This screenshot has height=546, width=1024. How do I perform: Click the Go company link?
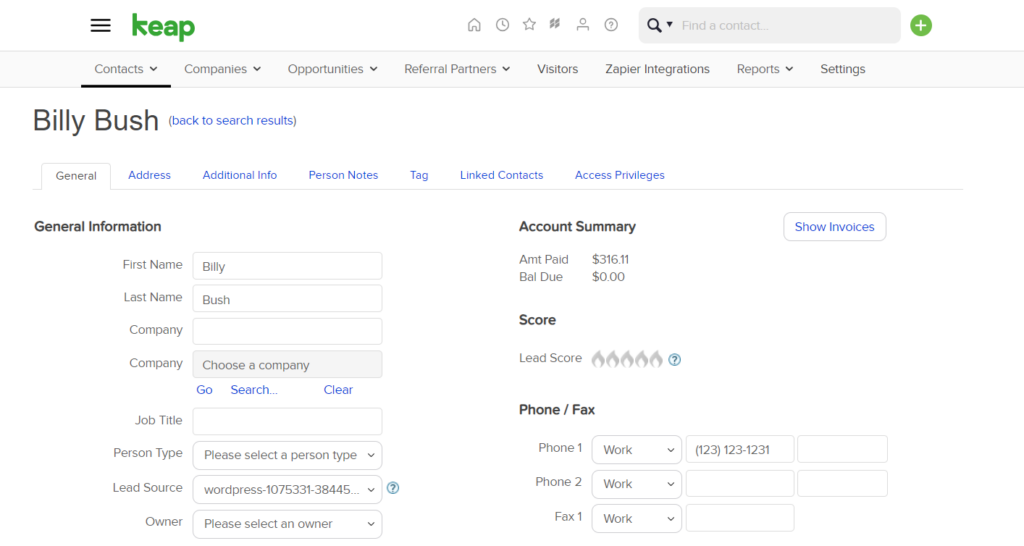204,390
